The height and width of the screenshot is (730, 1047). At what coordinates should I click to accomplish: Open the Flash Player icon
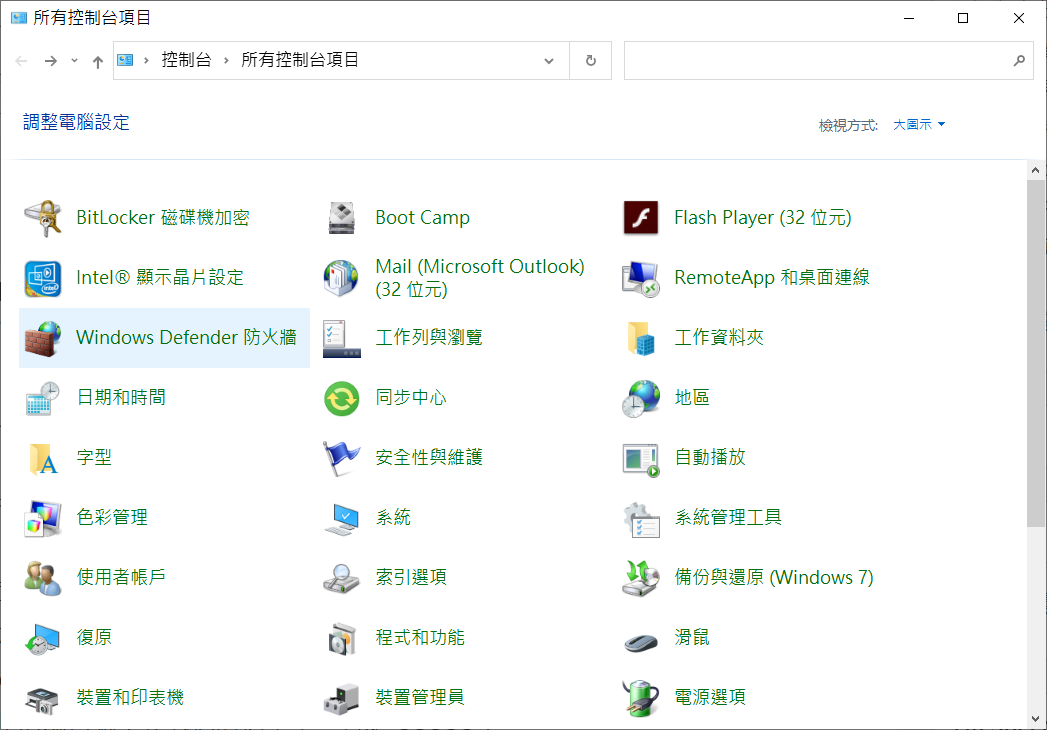pos(641,218)
